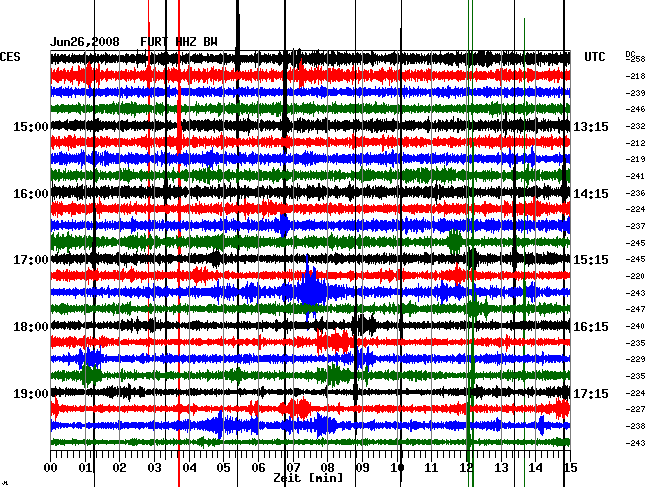The image size is (650, 494).
Task: Select the DC offset value -246
Action: coord(635,109)
